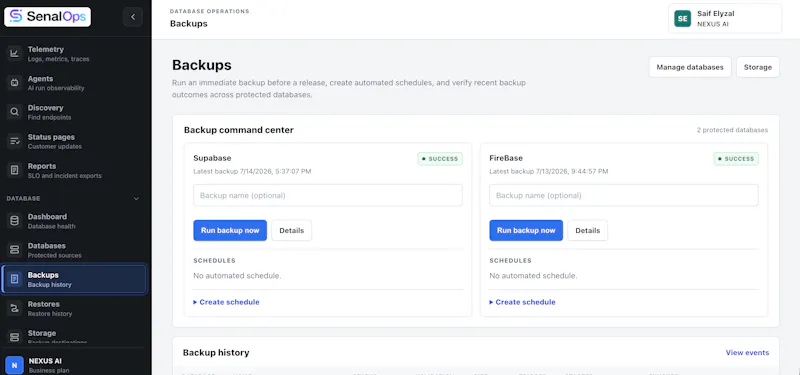Screen dimensions: 800x375
Task: Click "Latest backup 7/14/2026, 5:37:07 PM"
Action: tap(252, 171)
